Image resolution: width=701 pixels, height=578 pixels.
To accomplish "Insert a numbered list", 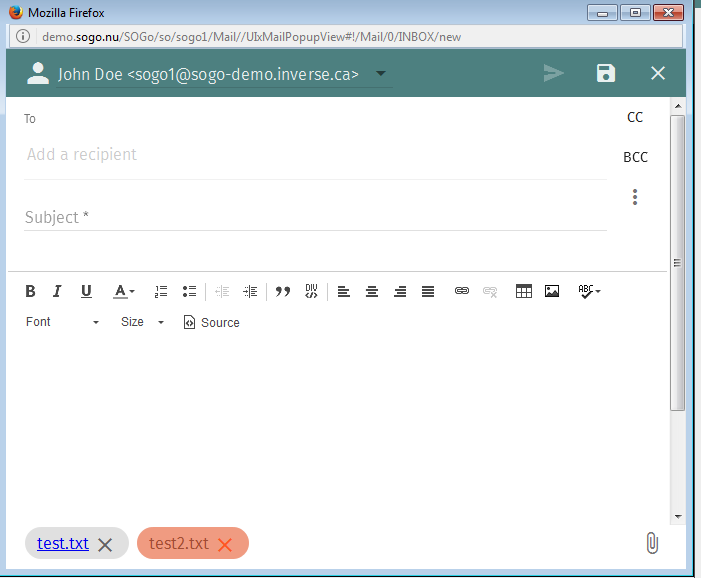I will pos(161,291).
